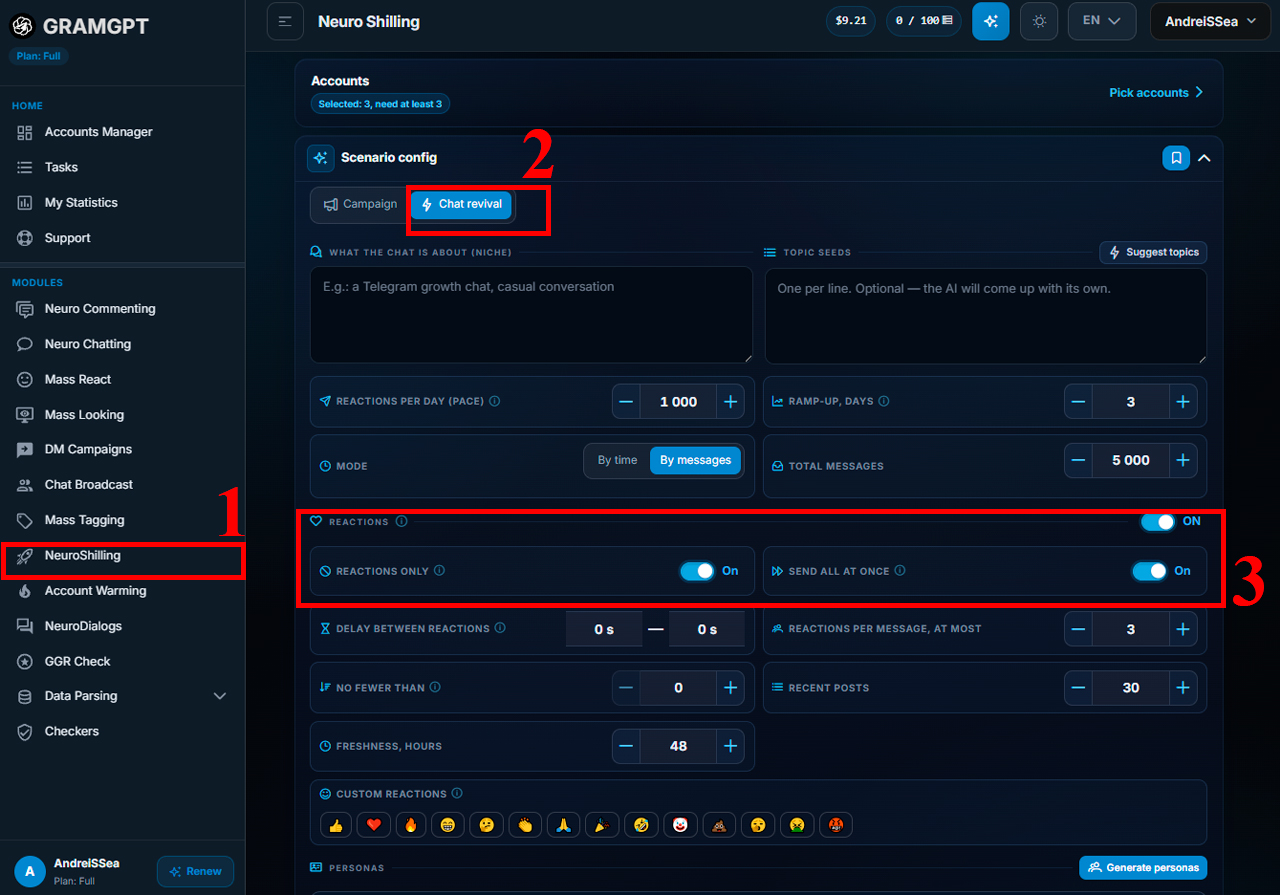
Task: Click the GRAMGPT logo
Action: click(x=80, y=26)
